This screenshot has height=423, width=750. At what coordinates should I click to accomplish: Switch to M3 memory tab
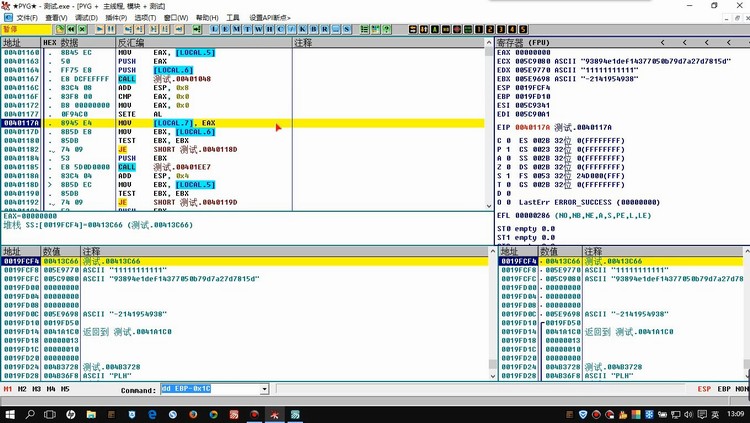36,389
